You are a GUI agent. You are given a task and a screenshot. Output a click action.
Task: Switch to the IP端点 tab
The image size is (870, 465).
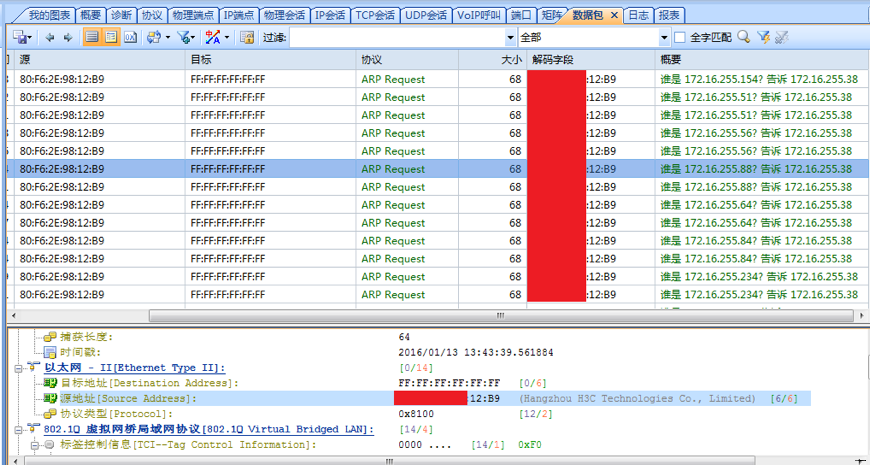point(239,15)
